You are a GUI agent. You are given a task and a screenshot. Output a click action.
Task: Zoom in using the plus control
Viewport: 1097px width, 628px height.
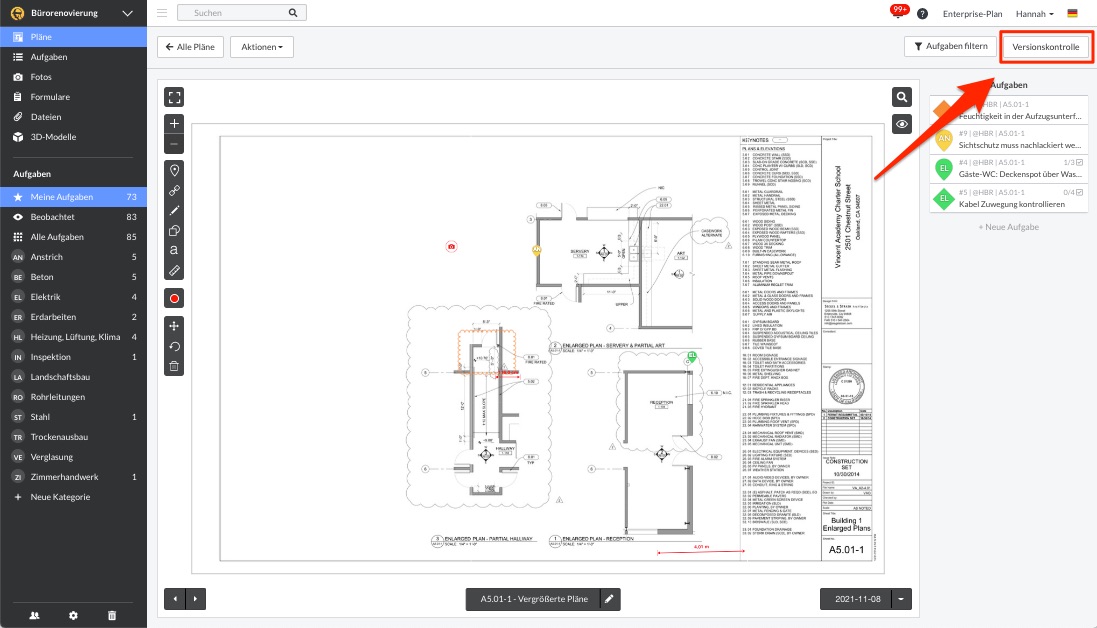pos(174,123)
